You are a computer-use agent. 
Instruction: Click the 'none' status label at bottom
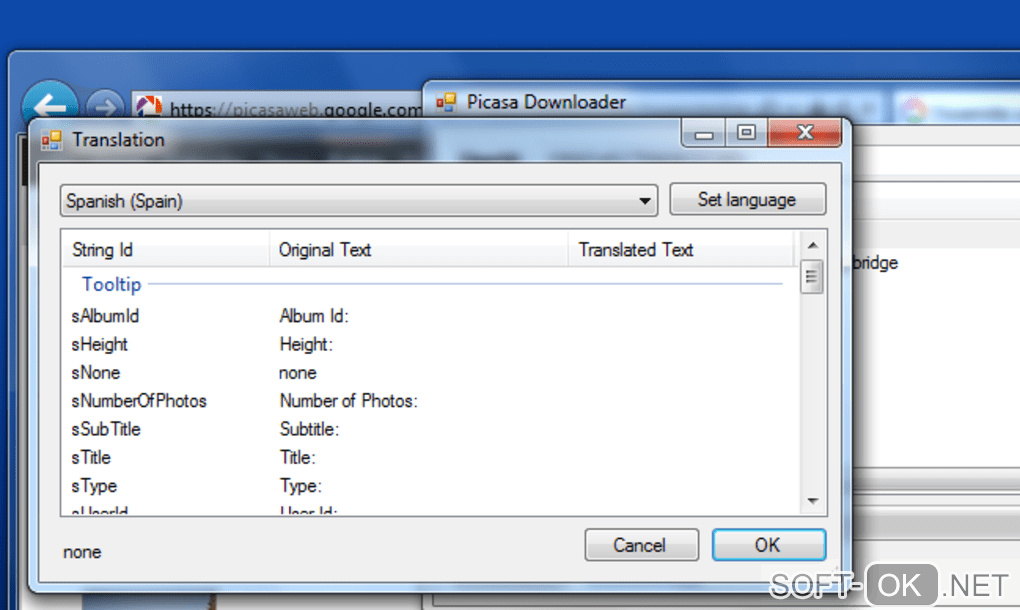point(82,552)
